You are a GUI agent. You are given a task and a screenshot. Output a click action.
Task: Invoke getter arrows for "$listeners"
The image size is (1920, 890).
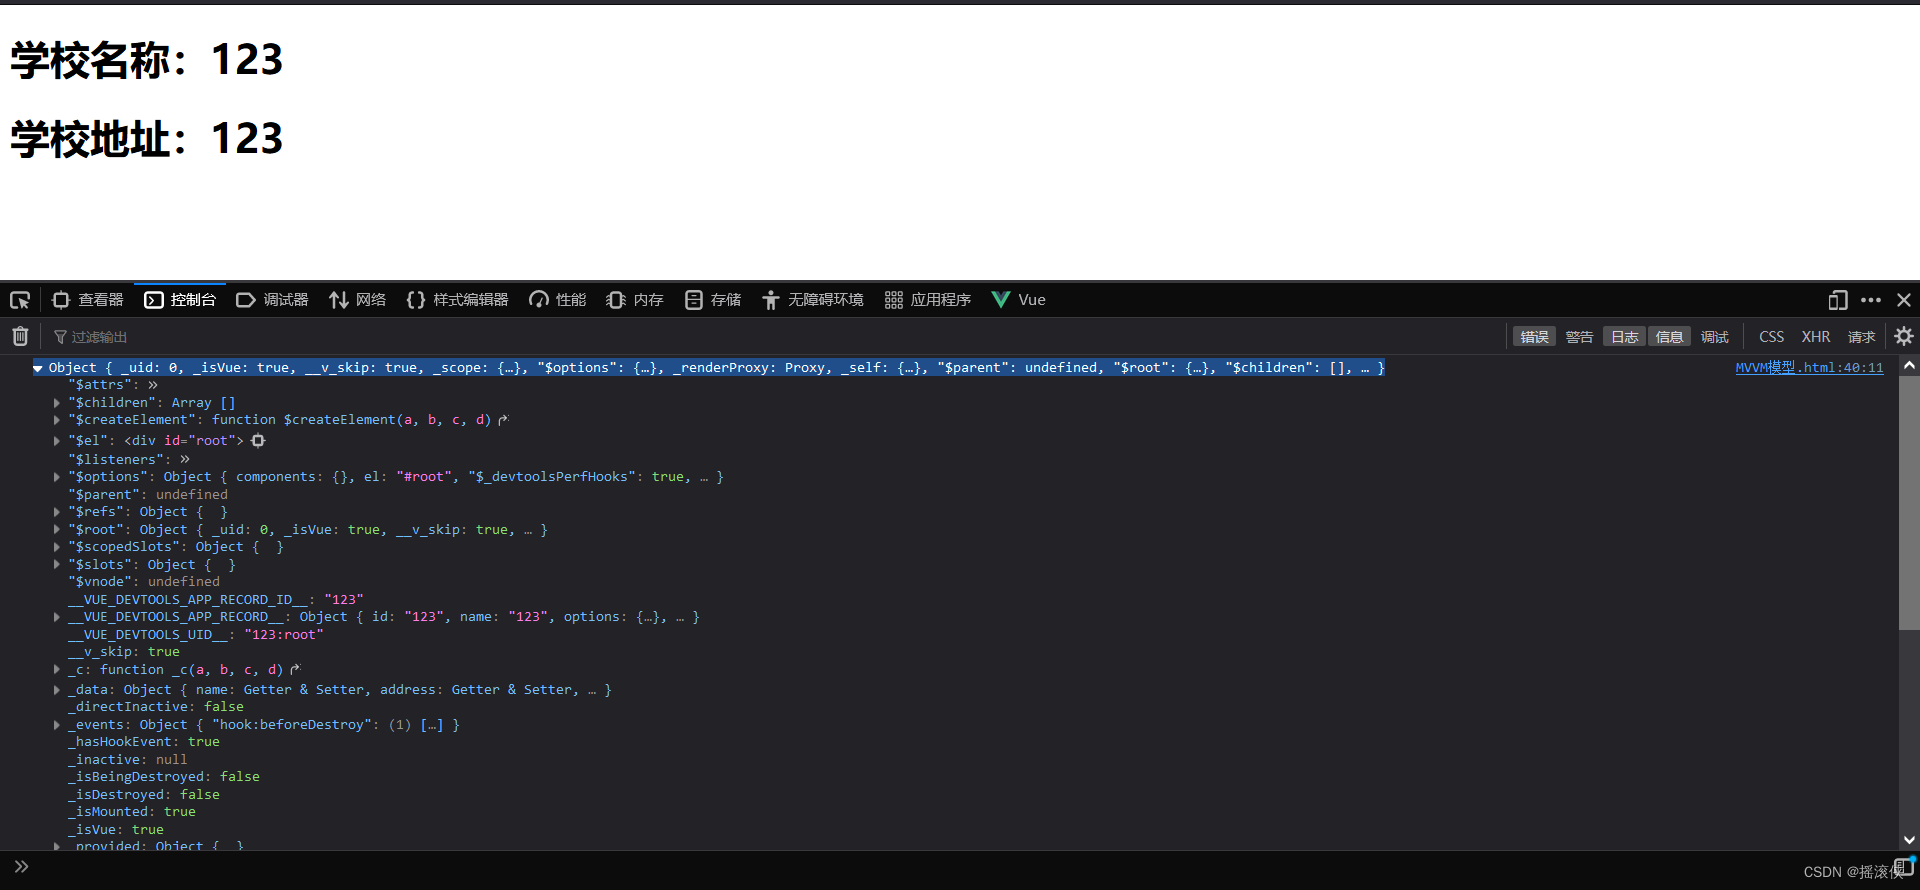click(185, 459)
